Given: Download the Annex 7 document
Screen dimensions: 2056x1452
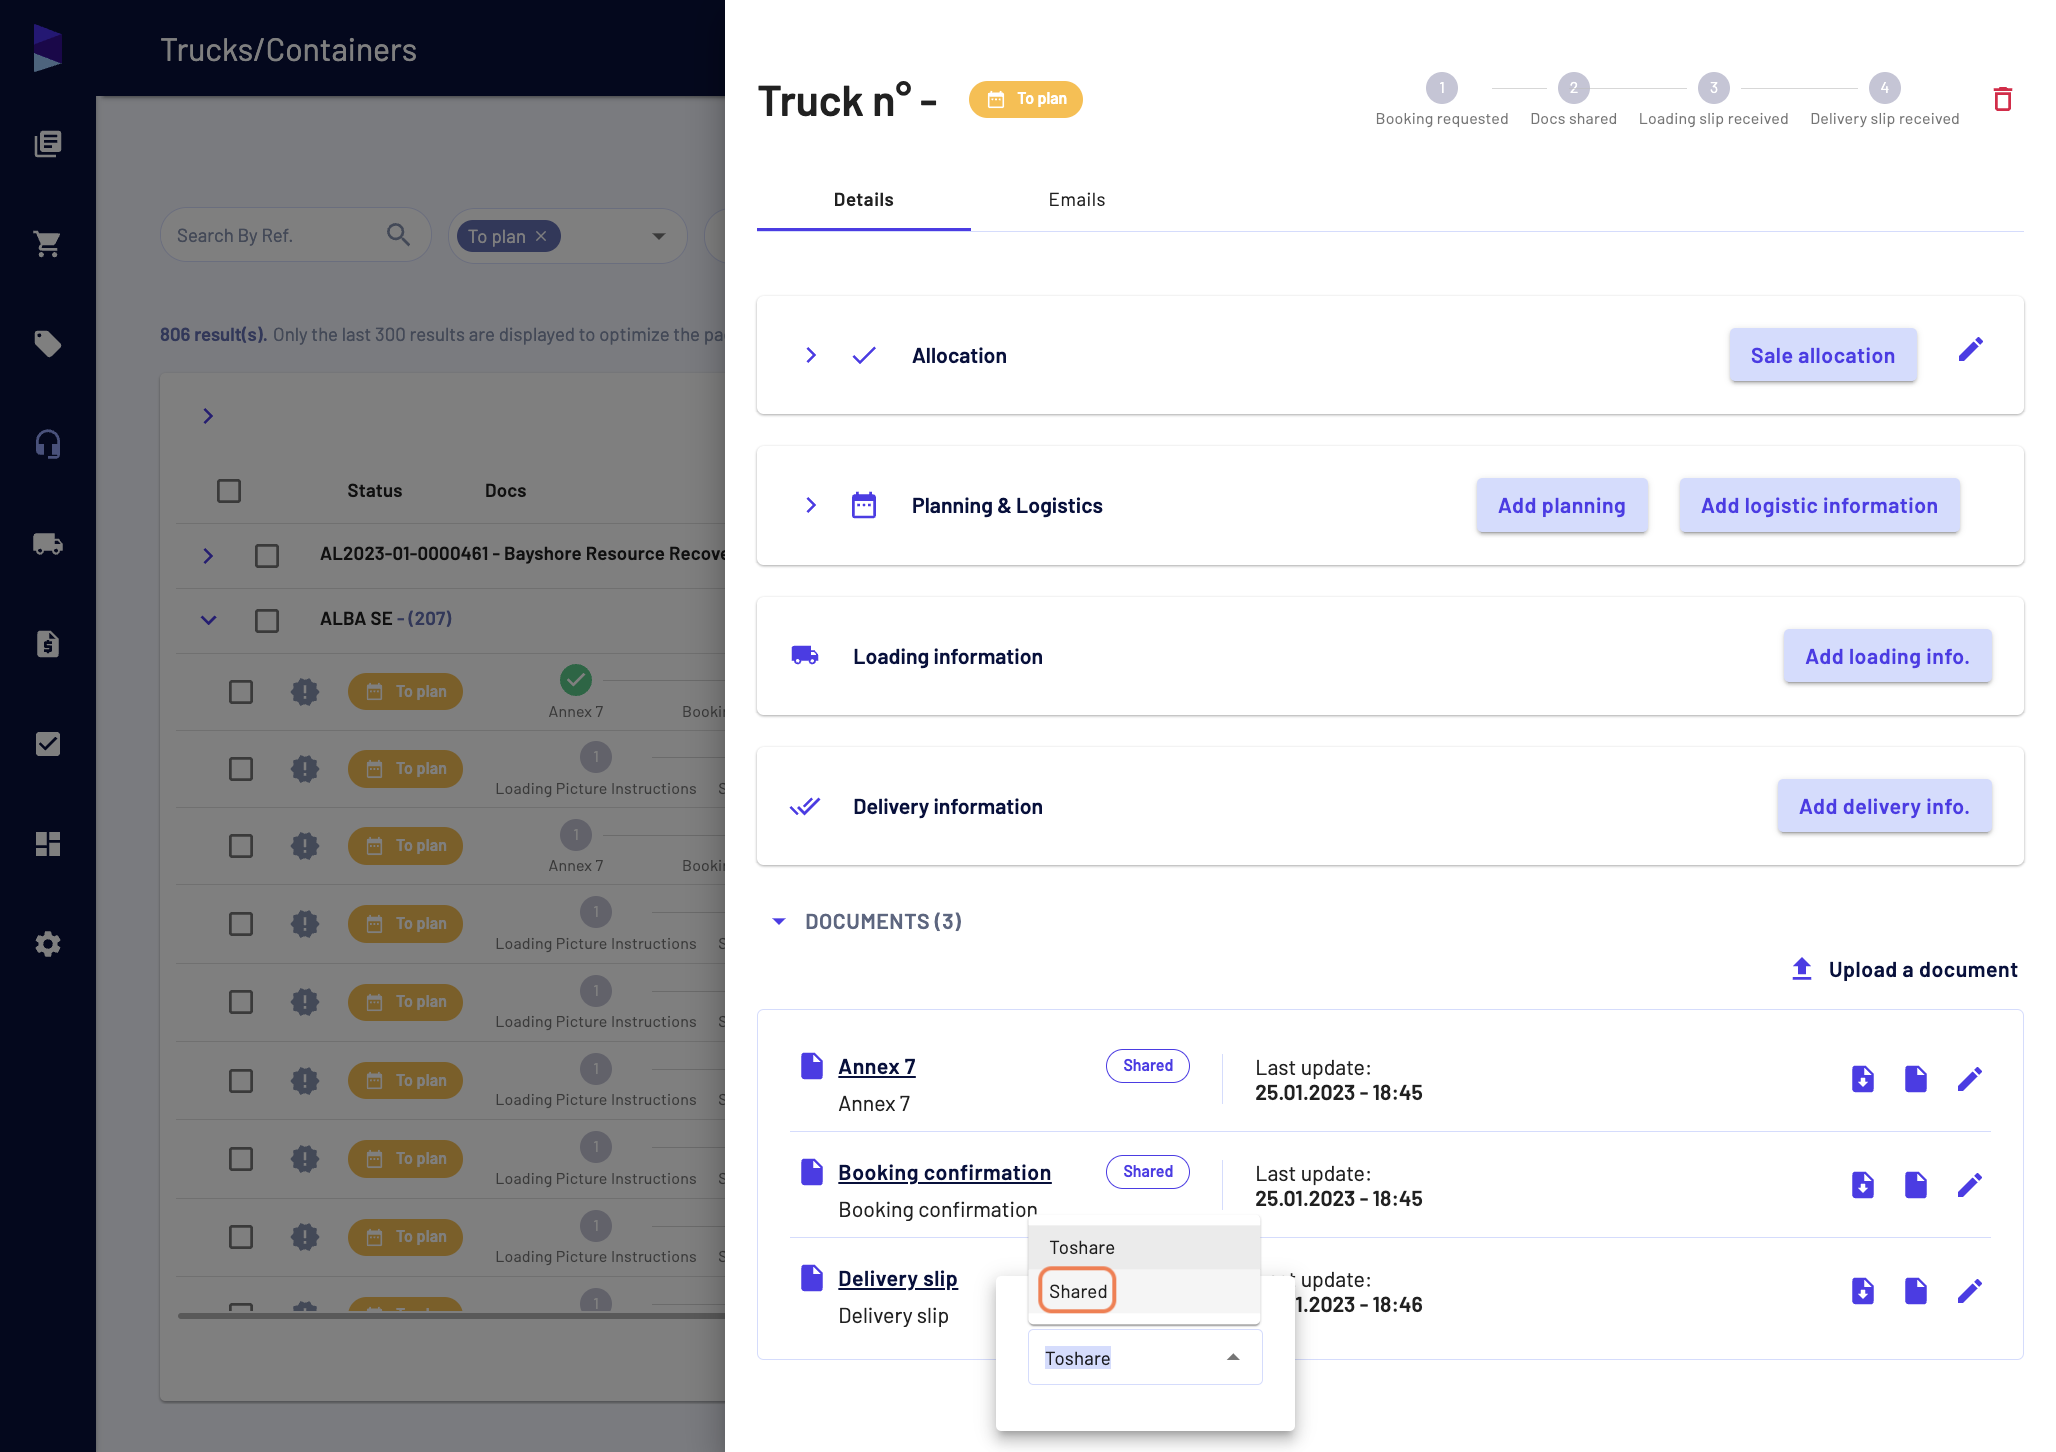Looking at the screenshot, I should [x=1862, y=1079].
